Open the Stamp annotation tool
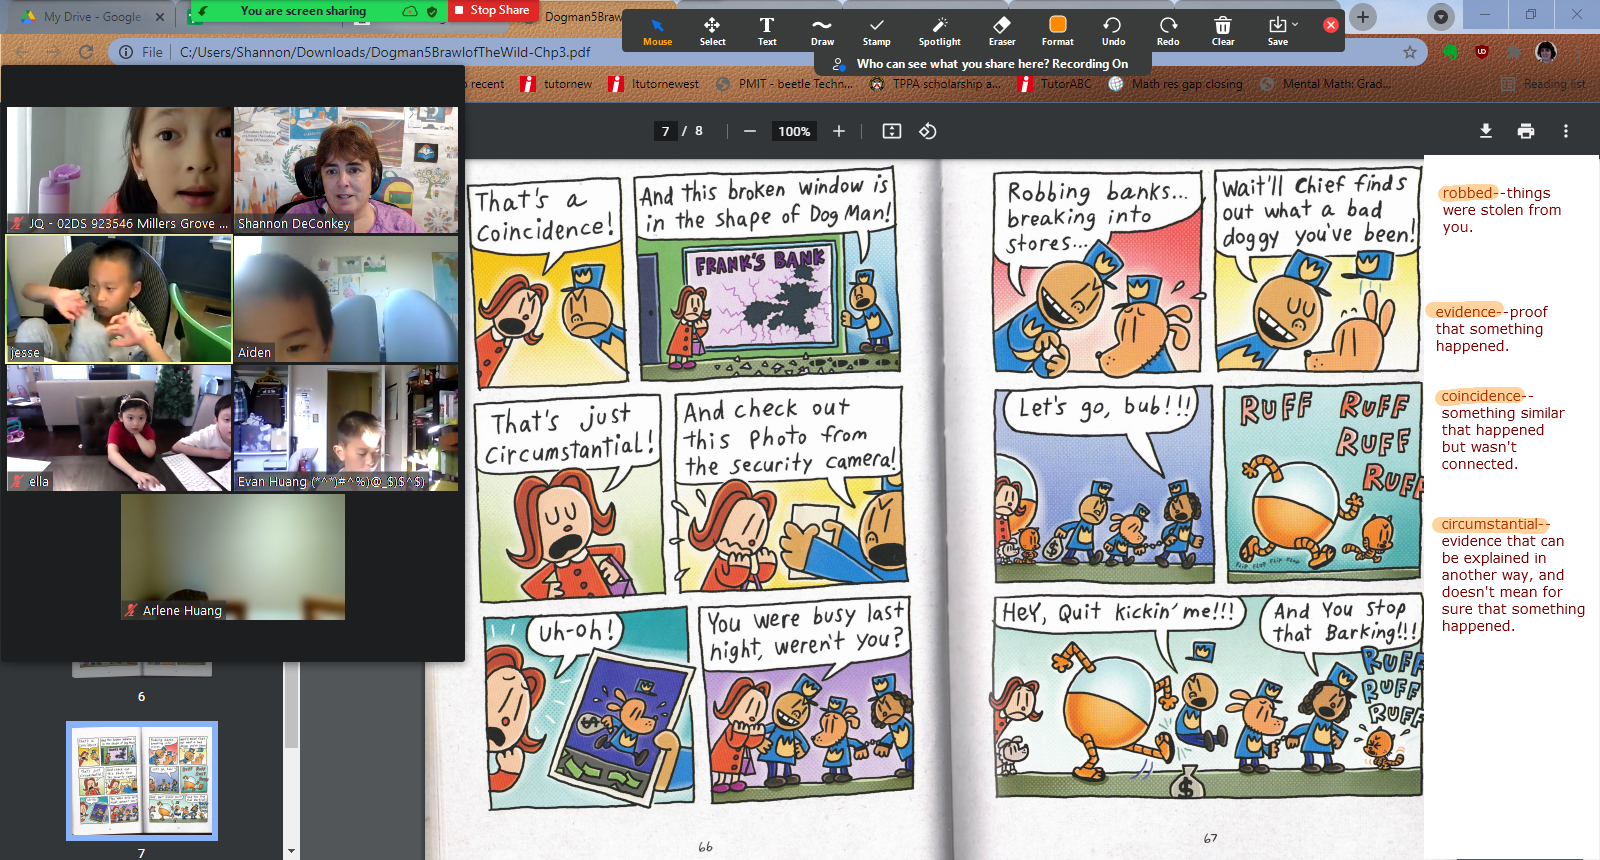Viewport: 1600px width, 860px height. (x=876, y=31)
